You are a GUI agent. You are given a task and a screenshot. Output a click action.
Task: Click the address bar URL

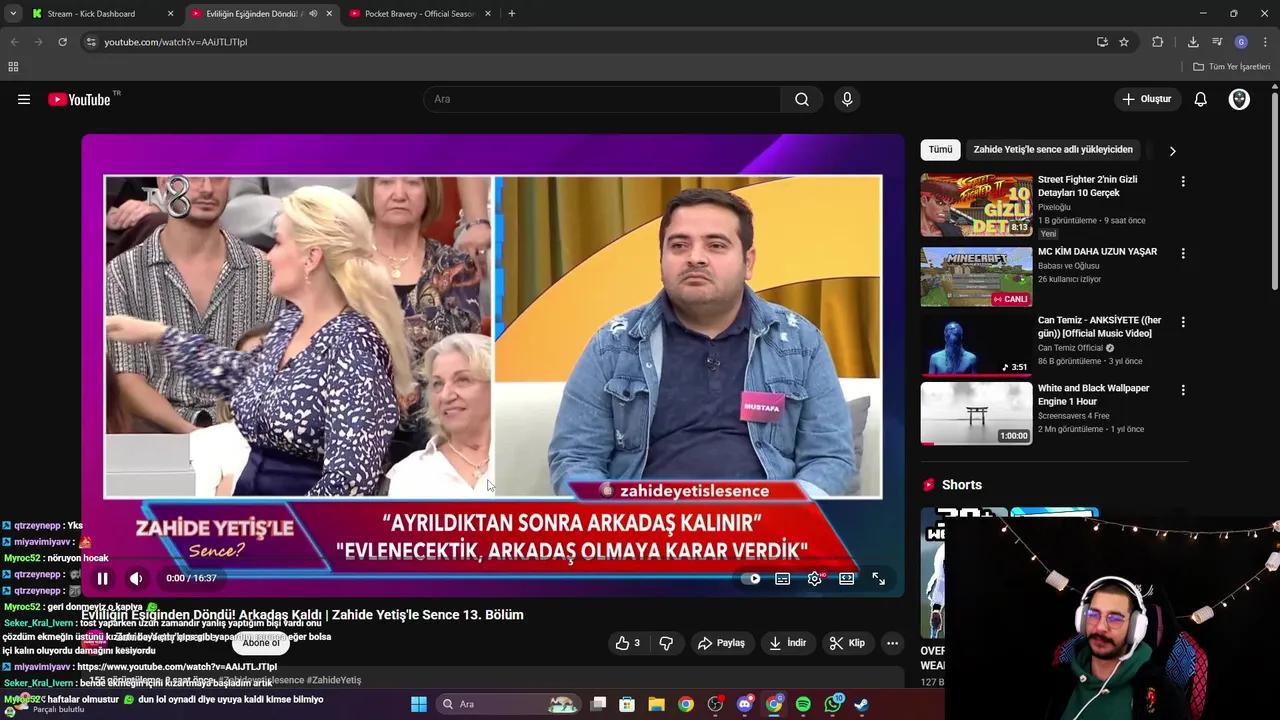(176, 42)
